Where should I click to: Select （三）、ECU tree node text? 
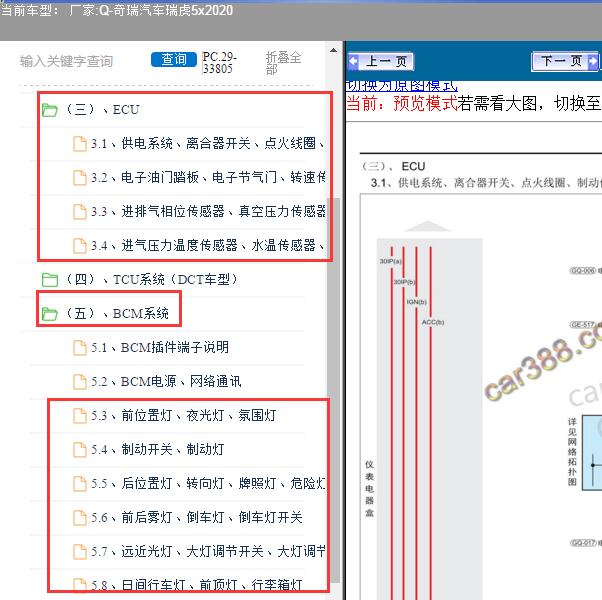click(102, 110)
